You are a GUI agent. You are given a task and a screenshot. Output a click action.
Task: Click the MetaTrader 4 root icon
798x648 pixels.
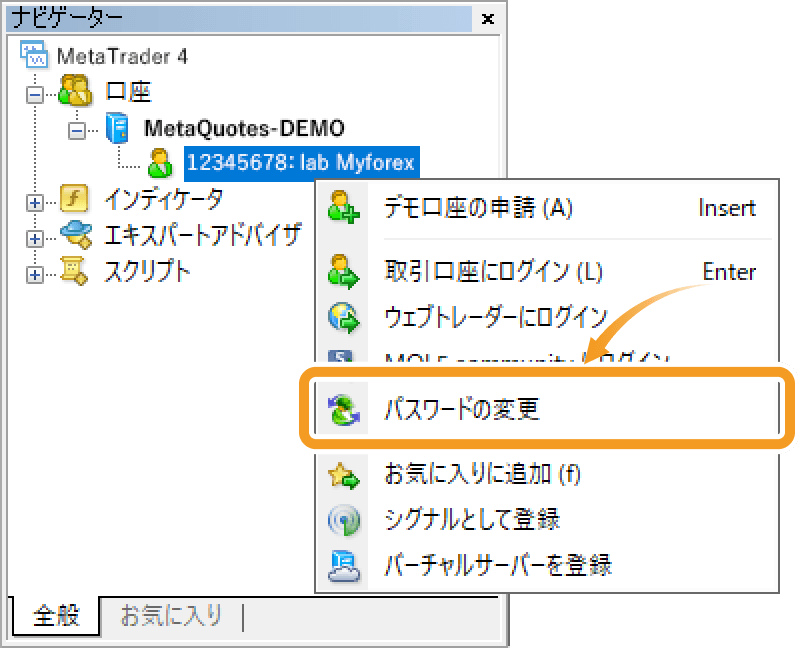point(34,54)
